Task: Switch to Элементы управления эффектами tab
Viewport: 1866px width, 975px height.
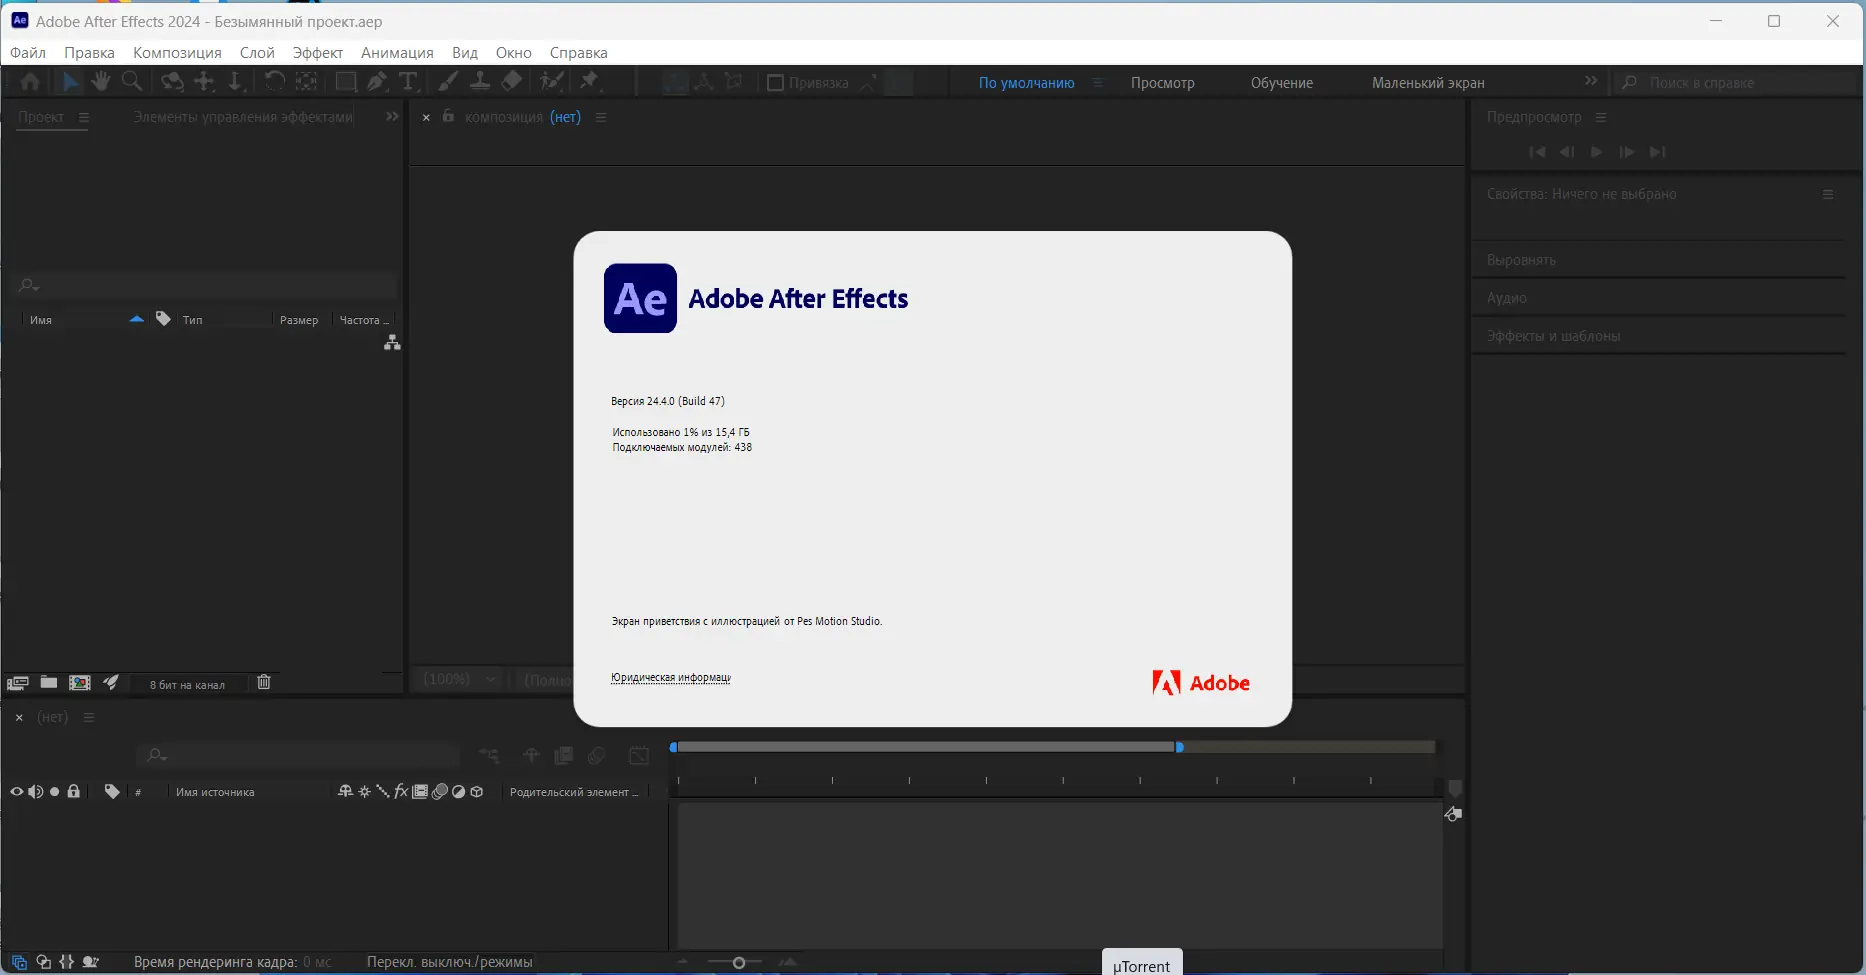Action: pyautogui.click(x=243, y=117)
